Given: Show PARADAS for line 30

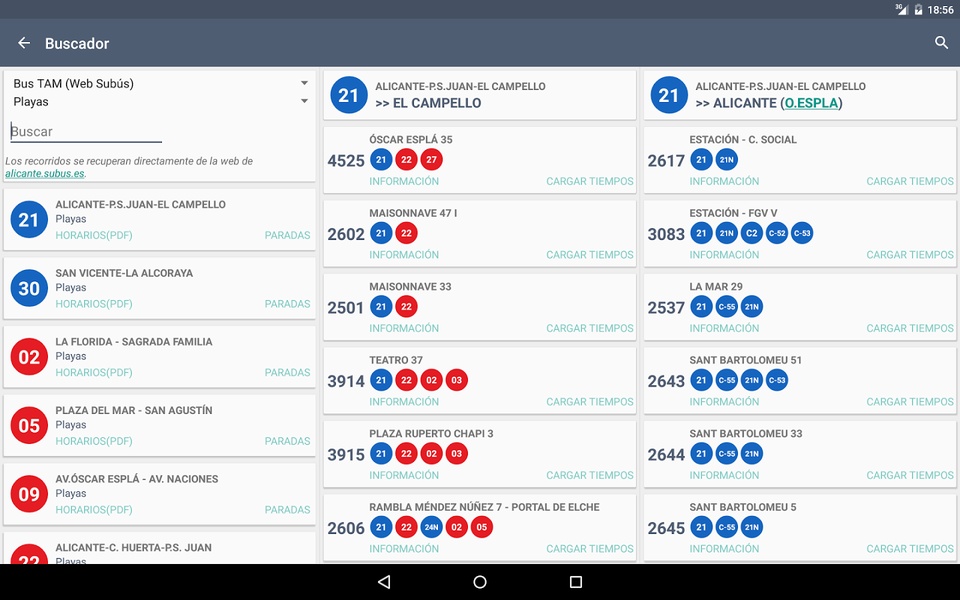Looking at the screenshot, I should [x=287, y=304].
